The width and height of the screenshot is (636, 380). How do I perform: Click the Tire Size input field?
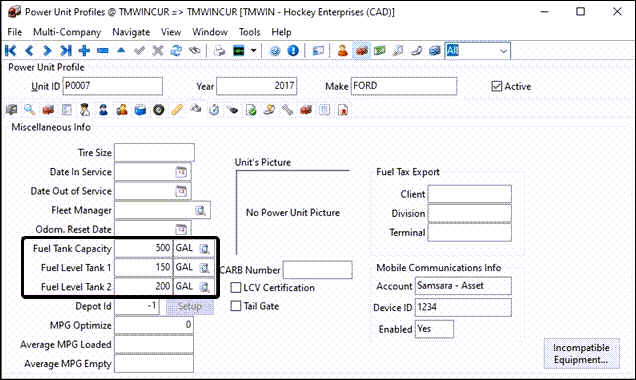pyautogui.click(x=154, y=153)
